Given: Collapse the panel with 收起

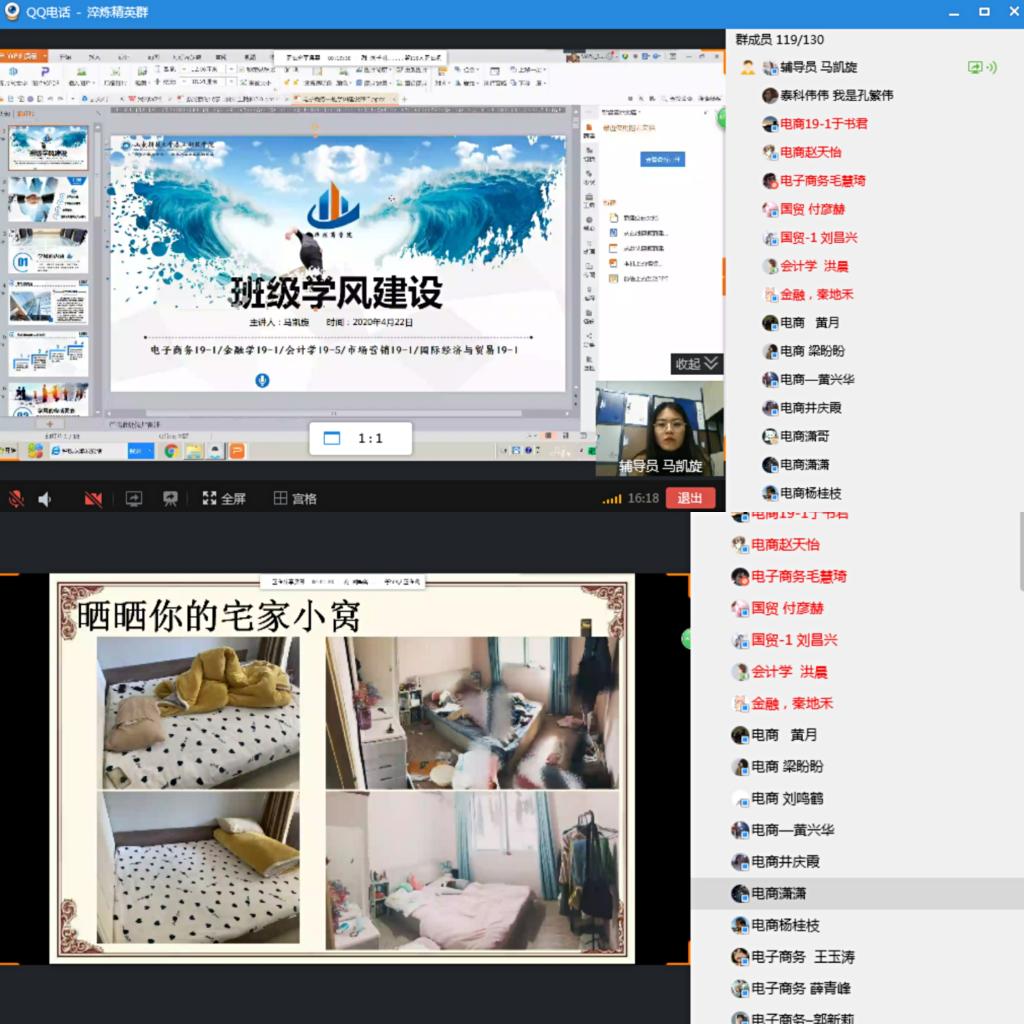Looking at the screenshot, I should [x=696, y=364].
